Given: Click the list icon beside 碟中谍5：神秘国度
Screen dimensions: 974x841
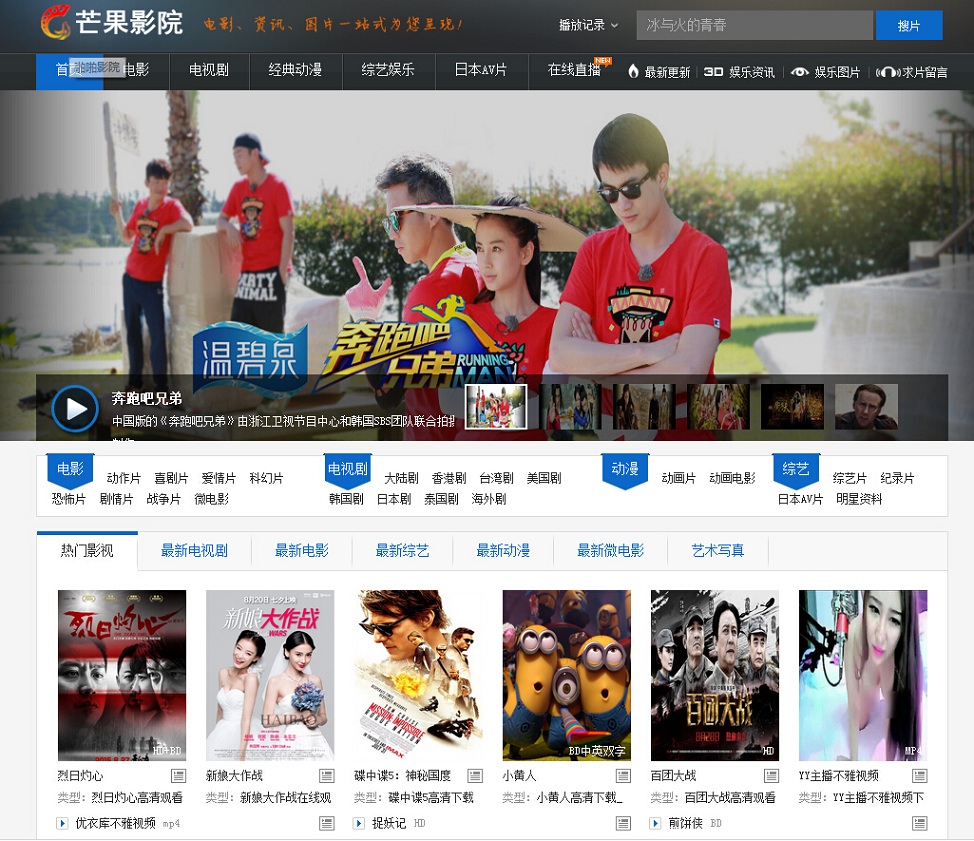Looking at the screenshot, I should pos(475,776).
